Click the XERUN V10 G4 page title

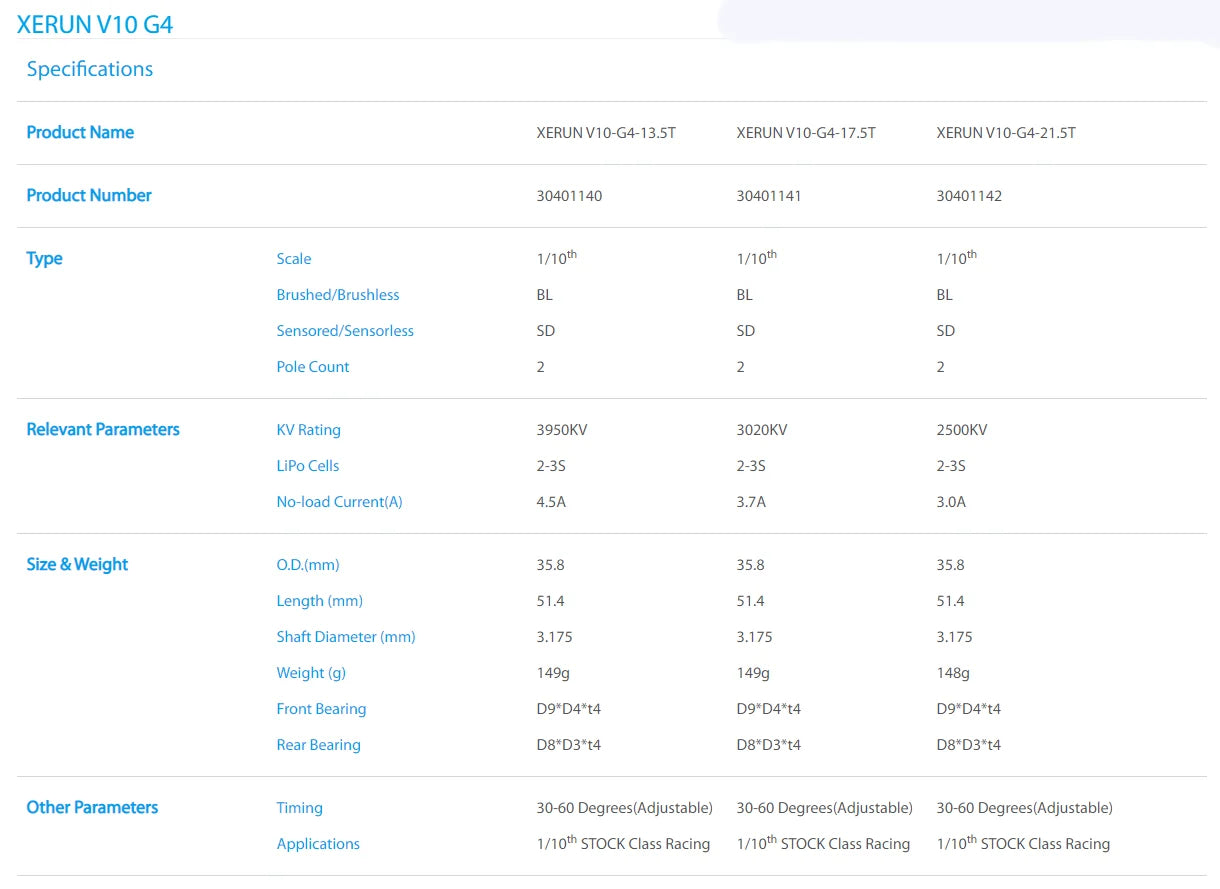pos(95,25)
